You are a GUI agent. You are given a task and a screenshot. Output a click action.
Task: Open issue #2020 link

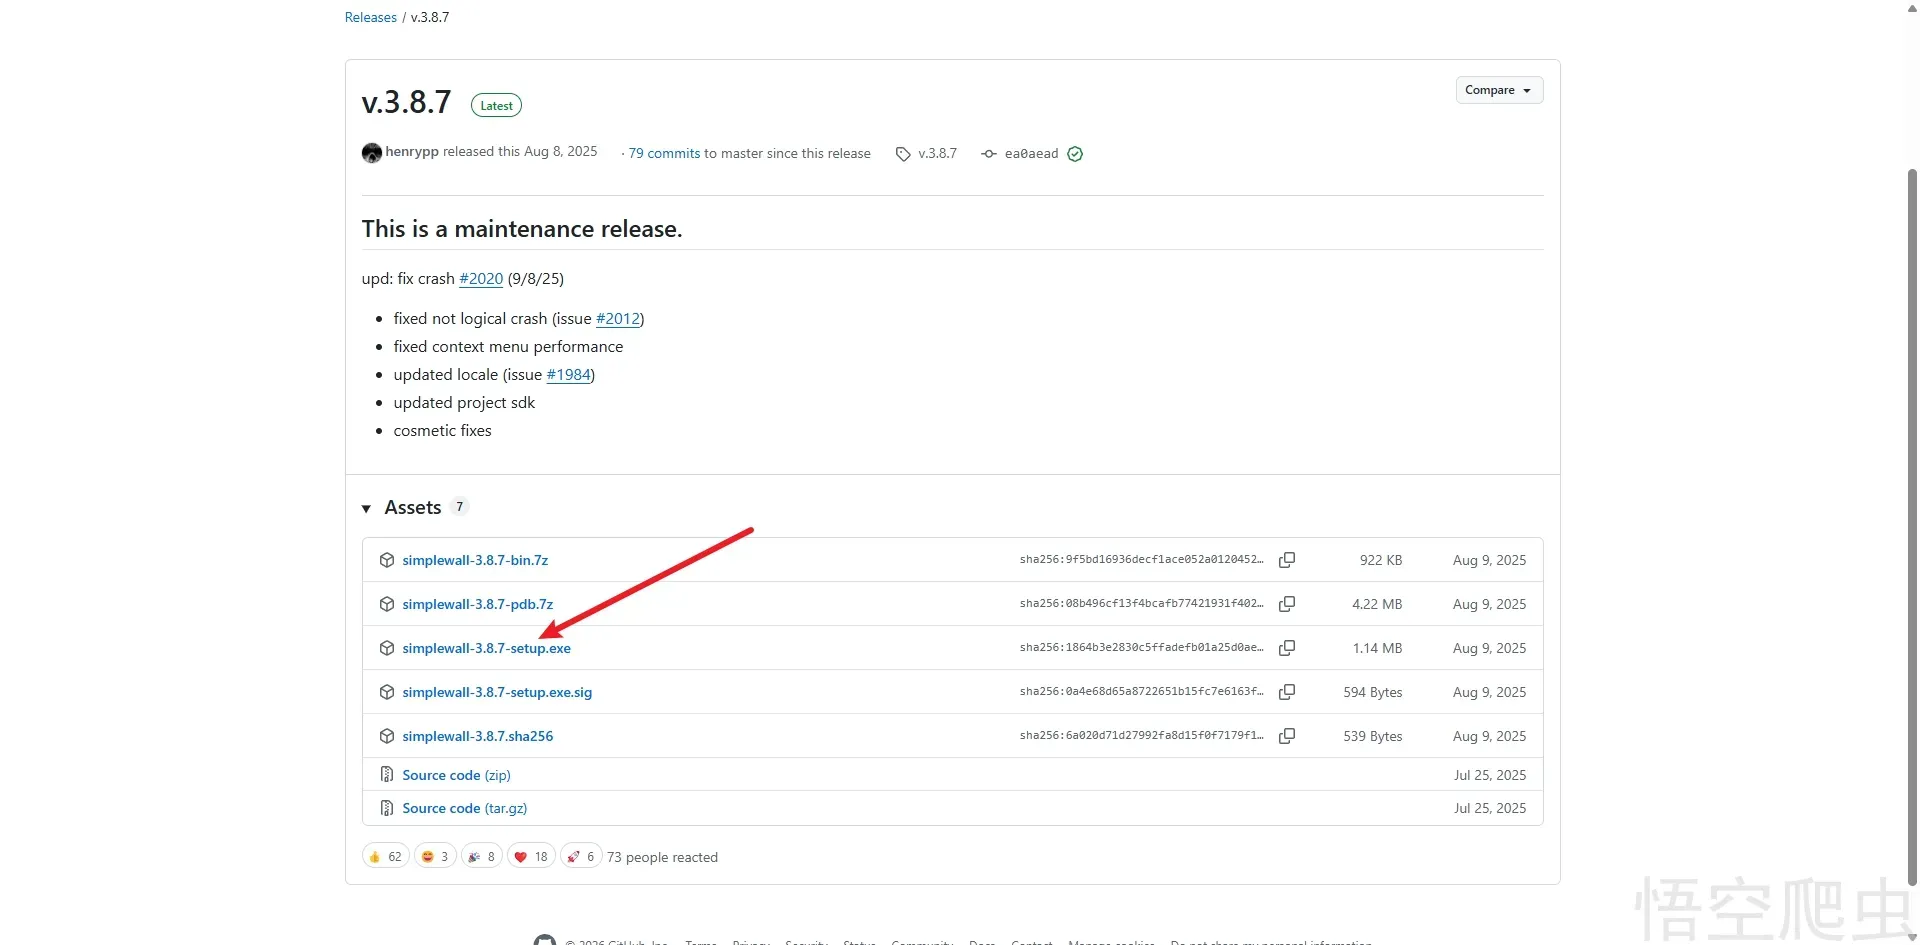[x=480, y=279]
